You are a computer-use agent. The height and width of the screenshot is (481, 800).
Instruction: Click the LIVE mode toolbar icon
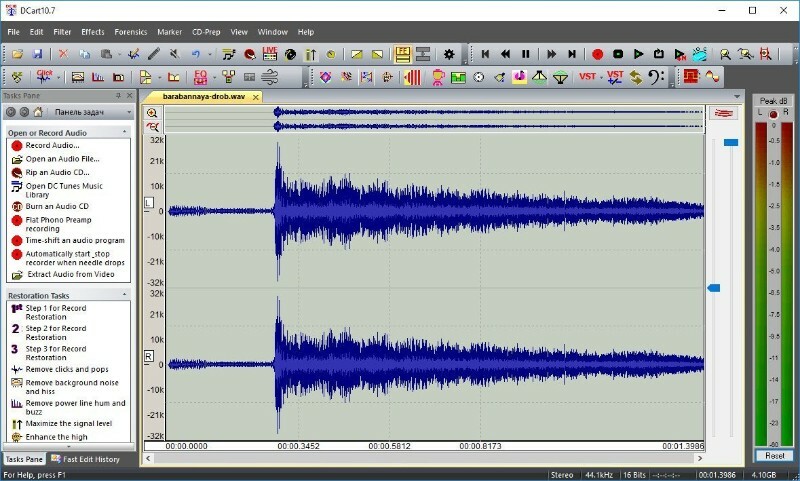[x=270, y=54]
